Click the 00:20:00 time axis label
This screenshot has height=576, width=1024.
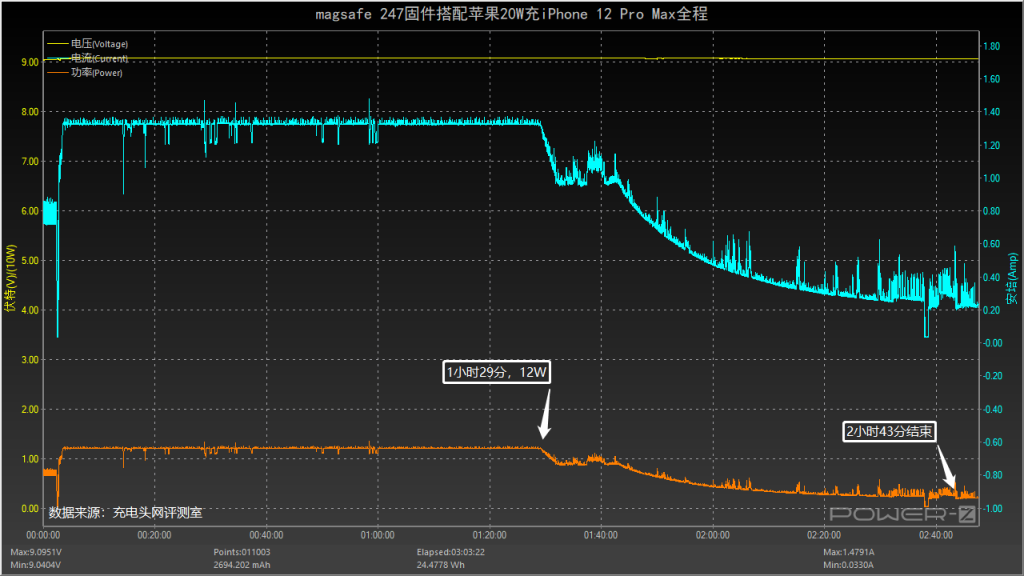154,535
